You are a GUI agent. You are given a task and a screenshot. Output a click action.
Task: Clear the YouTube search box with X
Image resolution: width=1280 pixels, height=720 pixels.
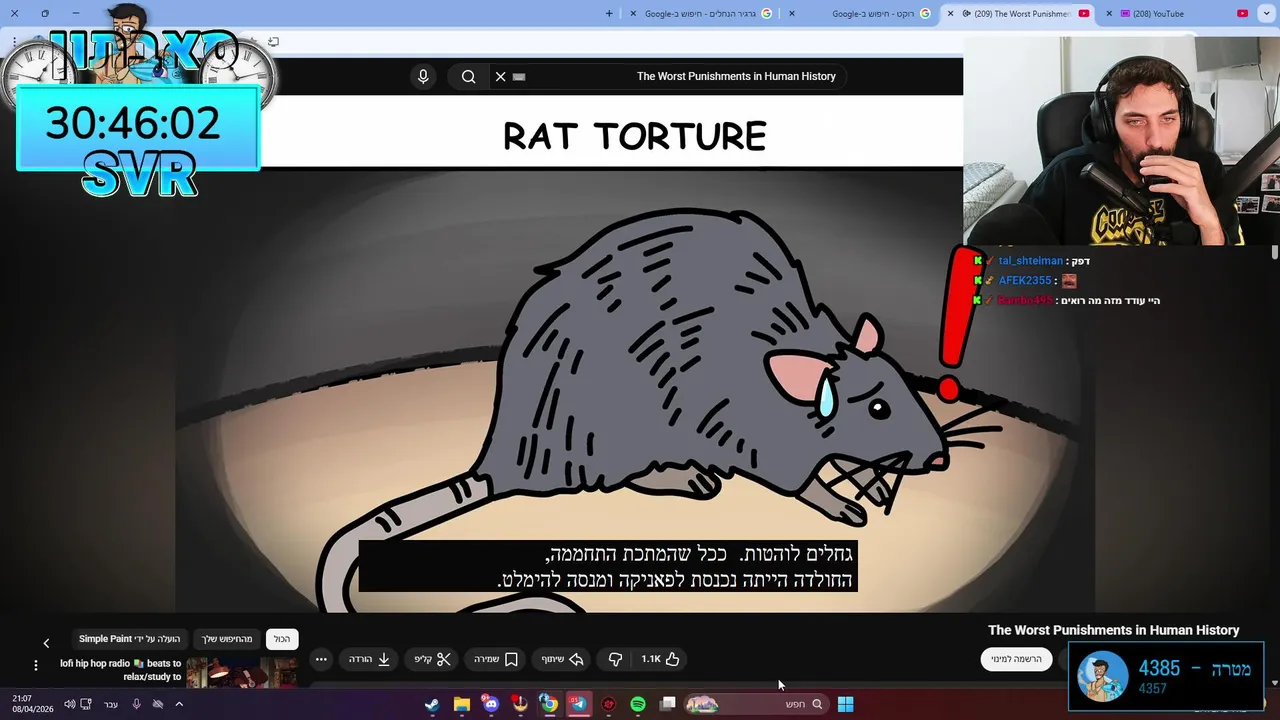(x=501, y=76)
